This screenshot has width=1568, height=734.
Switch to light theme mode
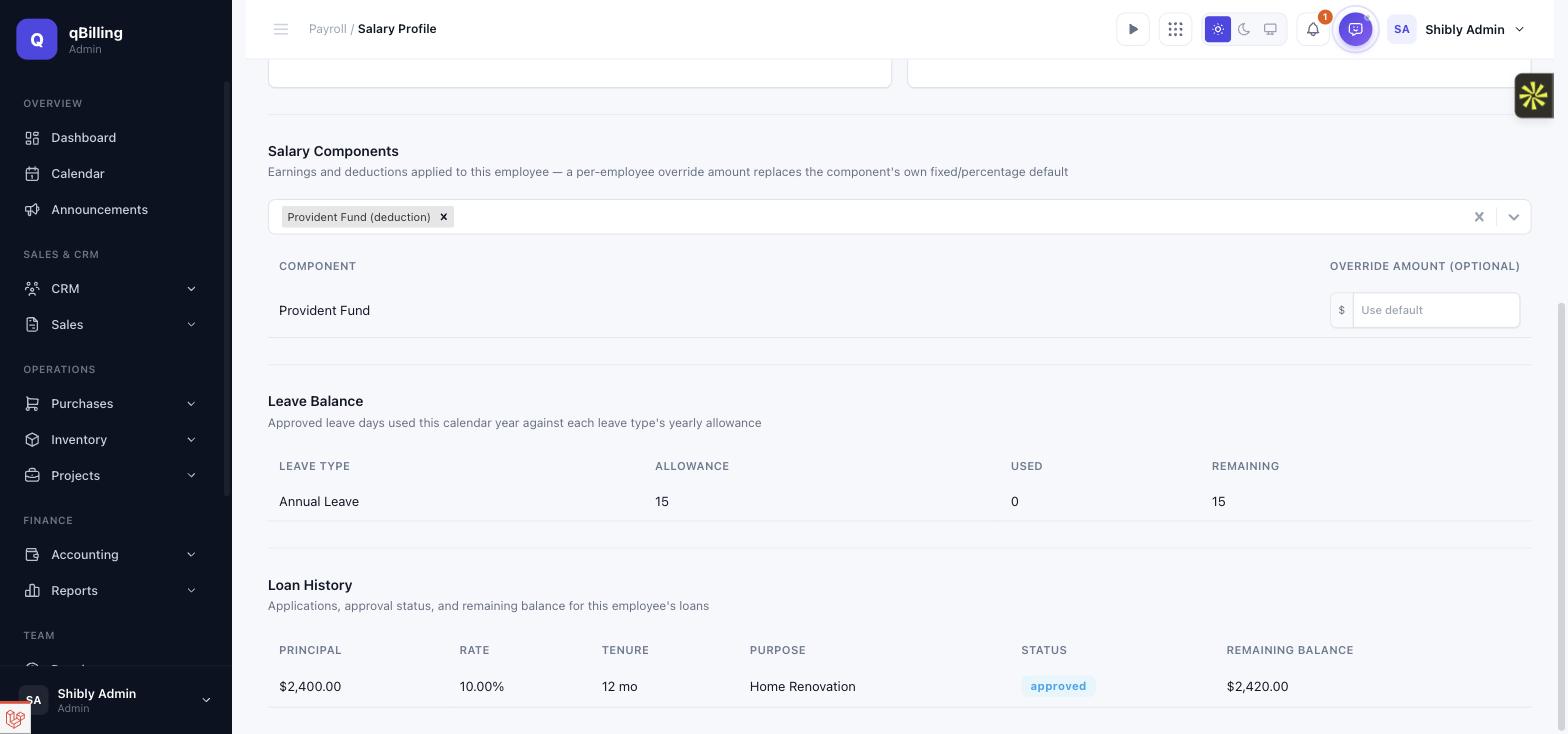(1218, 29)
